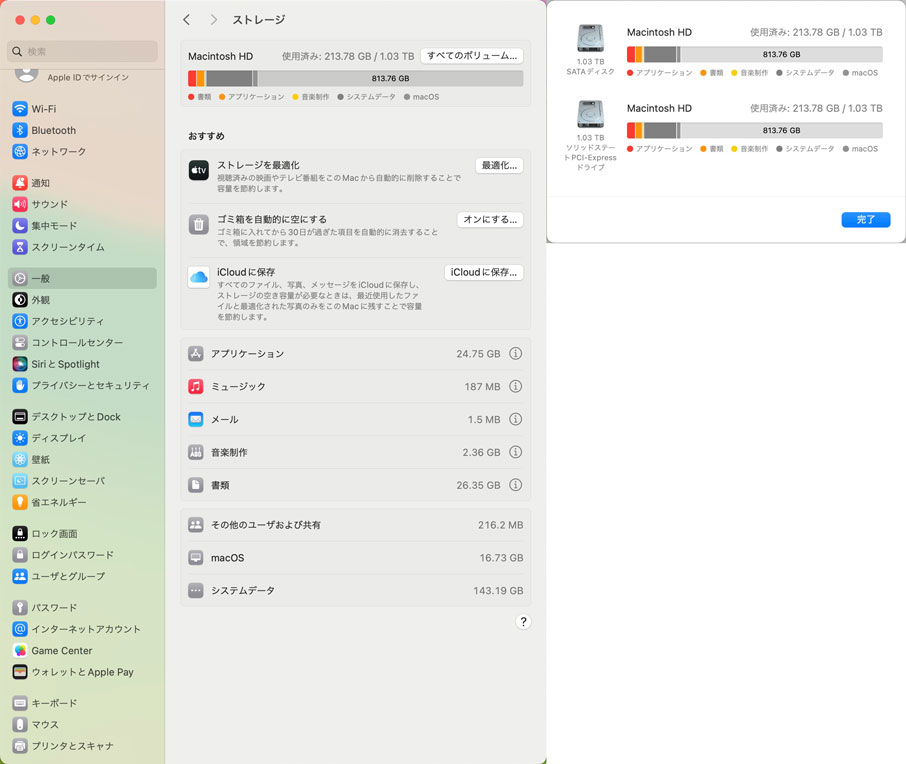
Task: Select the ソリッドステート PCI-Express drive icon
Action: pos(590,114)
